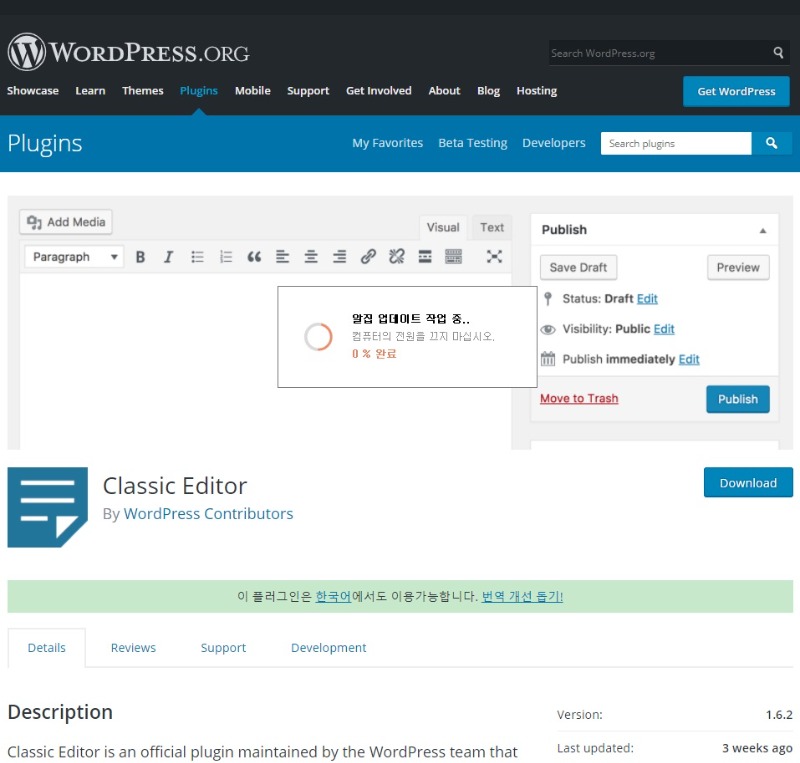The height and width of the screenshot is (763, 800).
Task: Click the publish calendar icon
Action: [x=548, y=359]
